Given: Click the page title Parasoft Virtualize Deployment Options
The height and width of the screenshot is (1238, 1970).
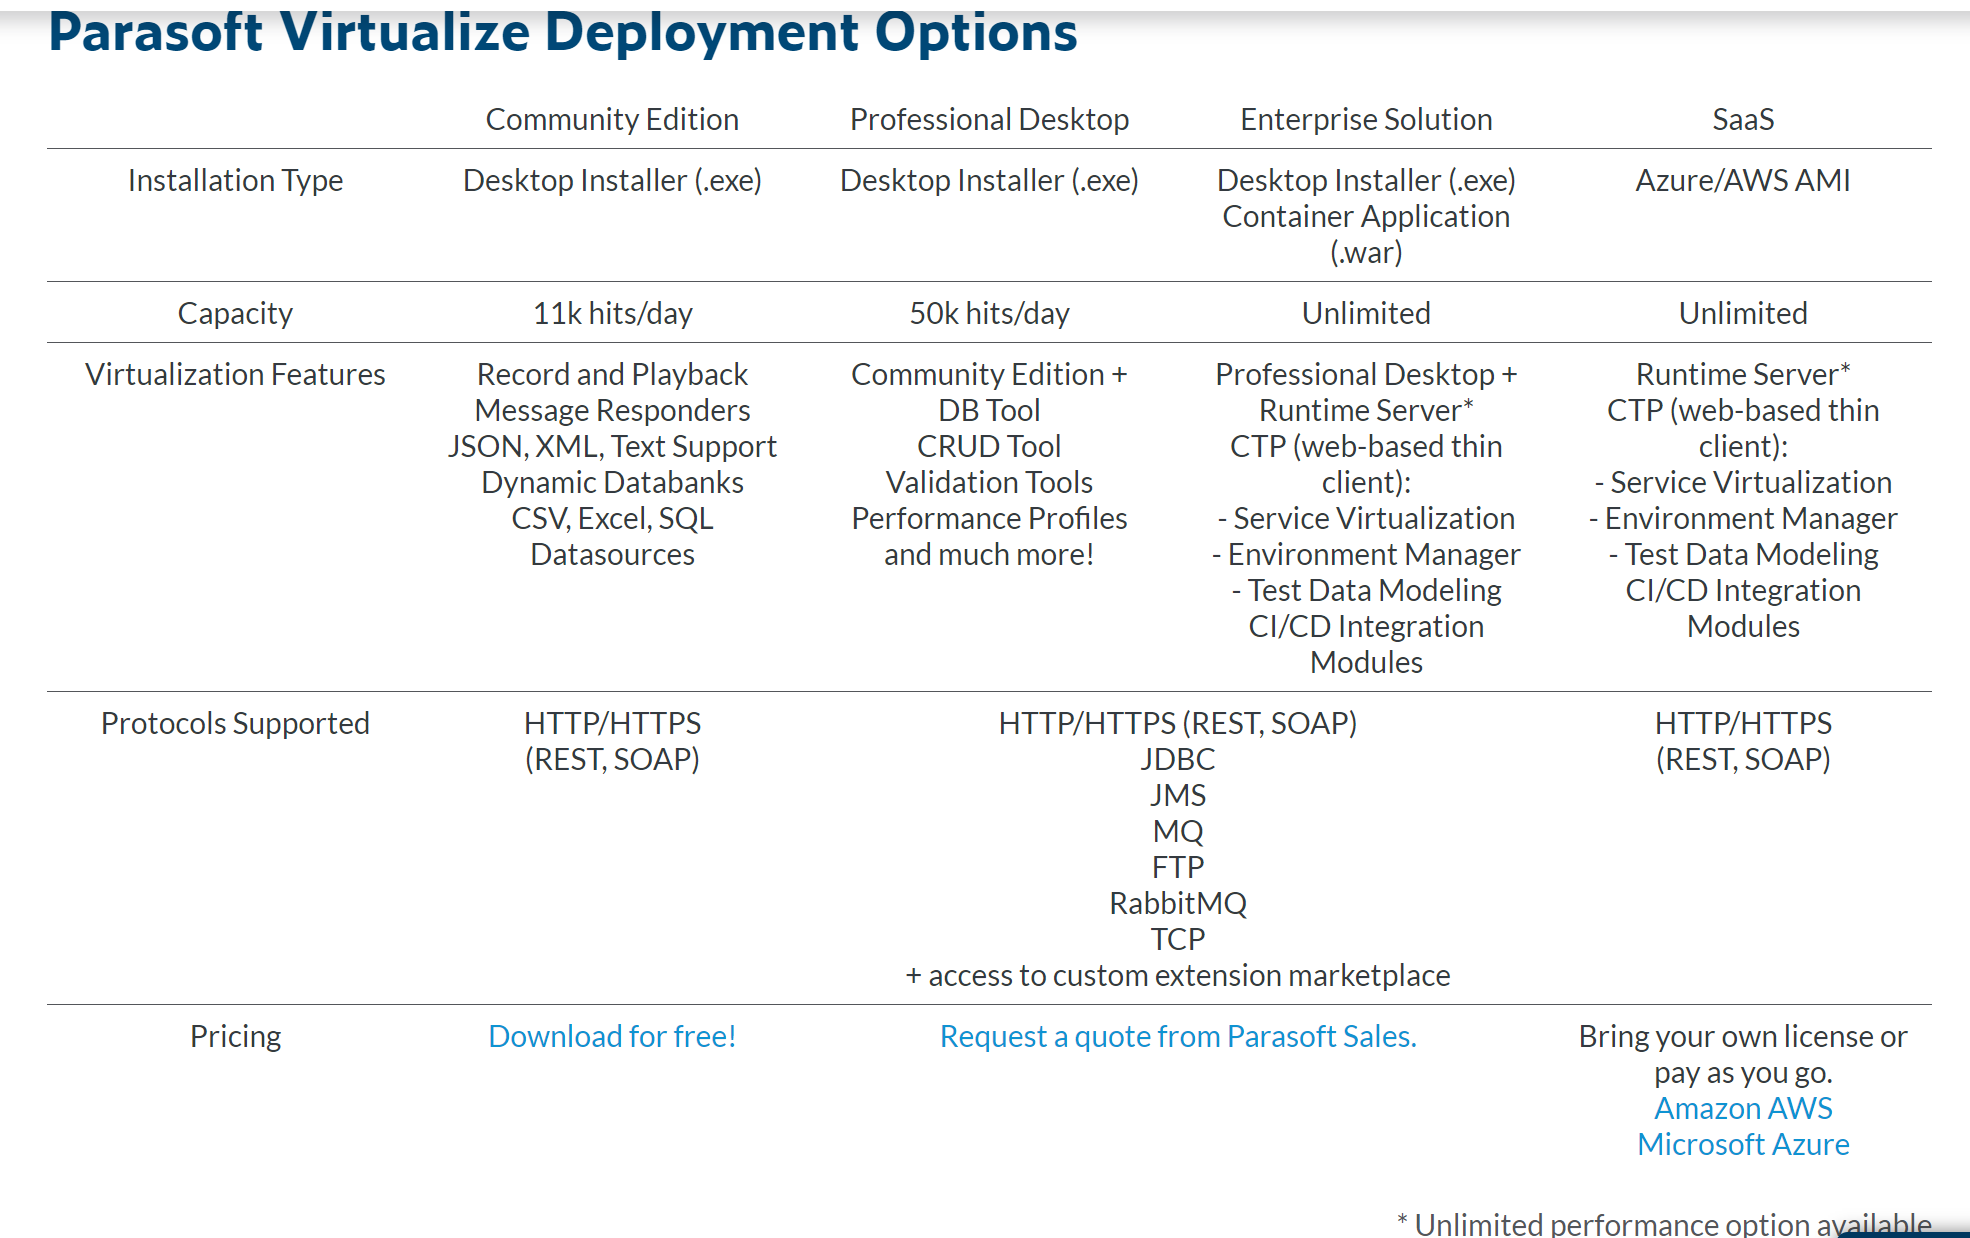Looking at the screenshot, I should 563,31.
